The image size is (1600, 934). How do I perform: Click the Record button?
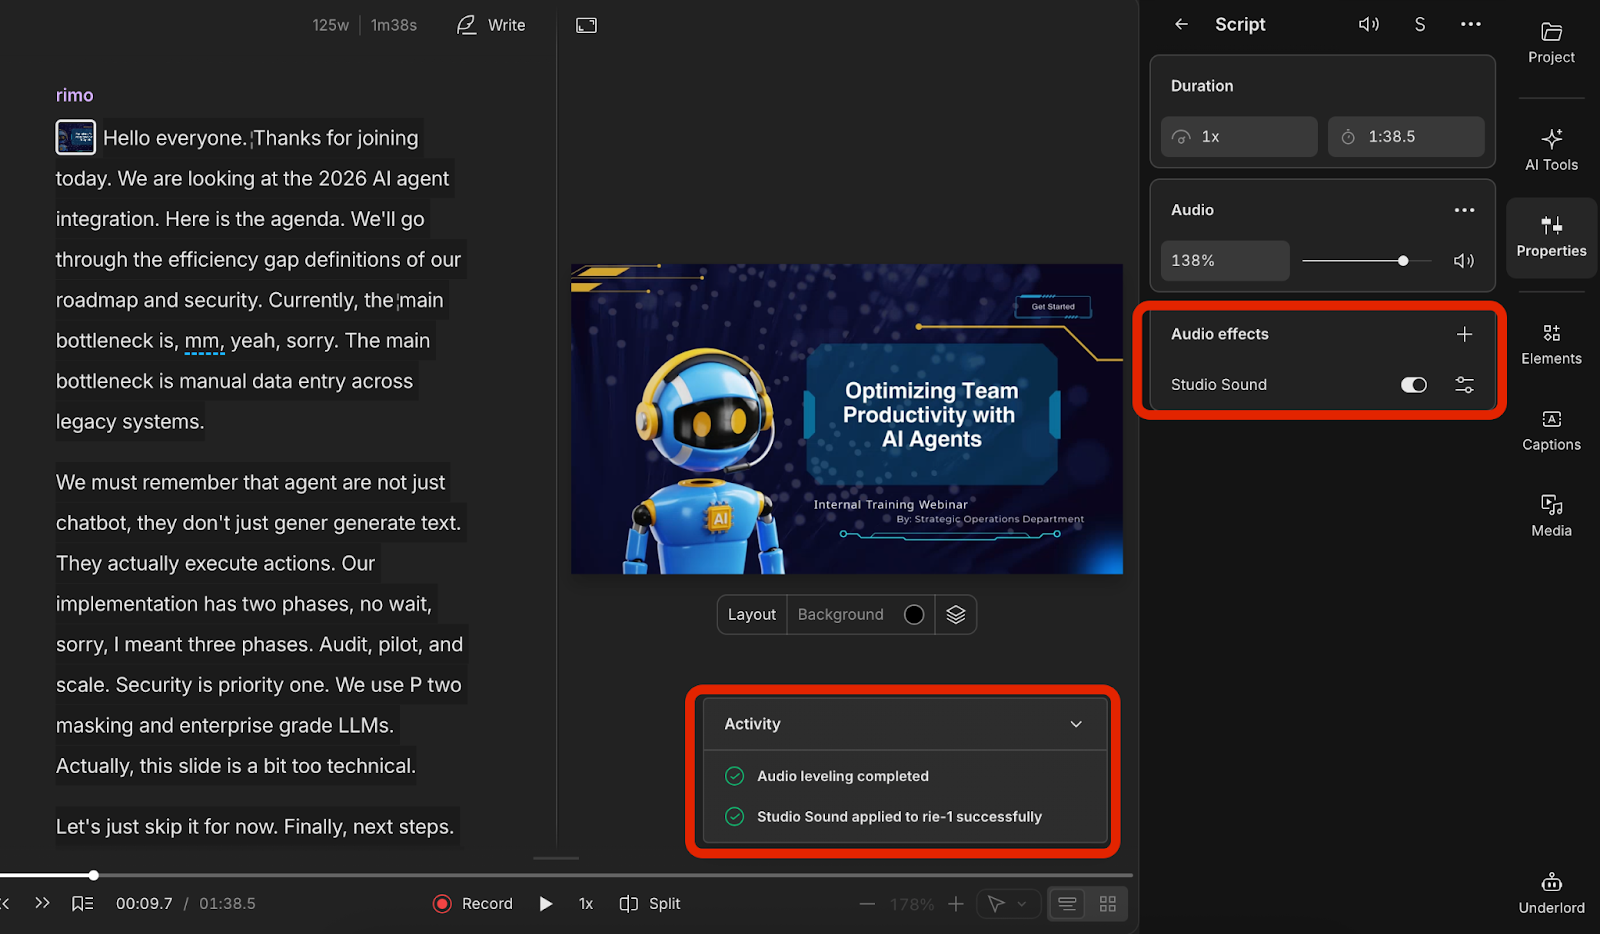473,904
